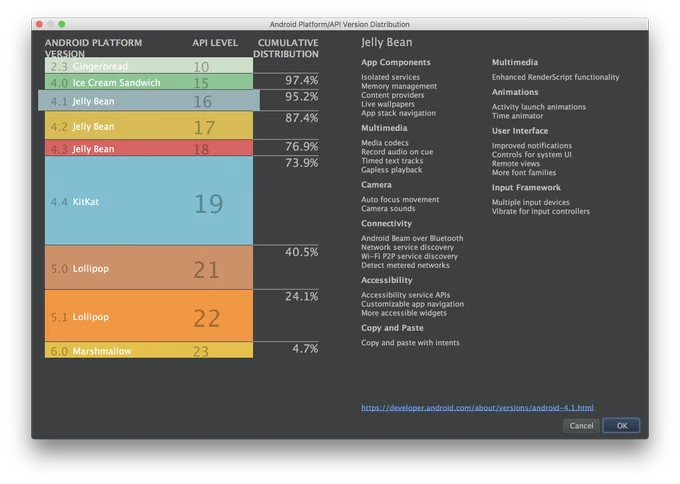Click the Record audio on cue text
This screenshot has width=680, height=484.
point(397,152)
